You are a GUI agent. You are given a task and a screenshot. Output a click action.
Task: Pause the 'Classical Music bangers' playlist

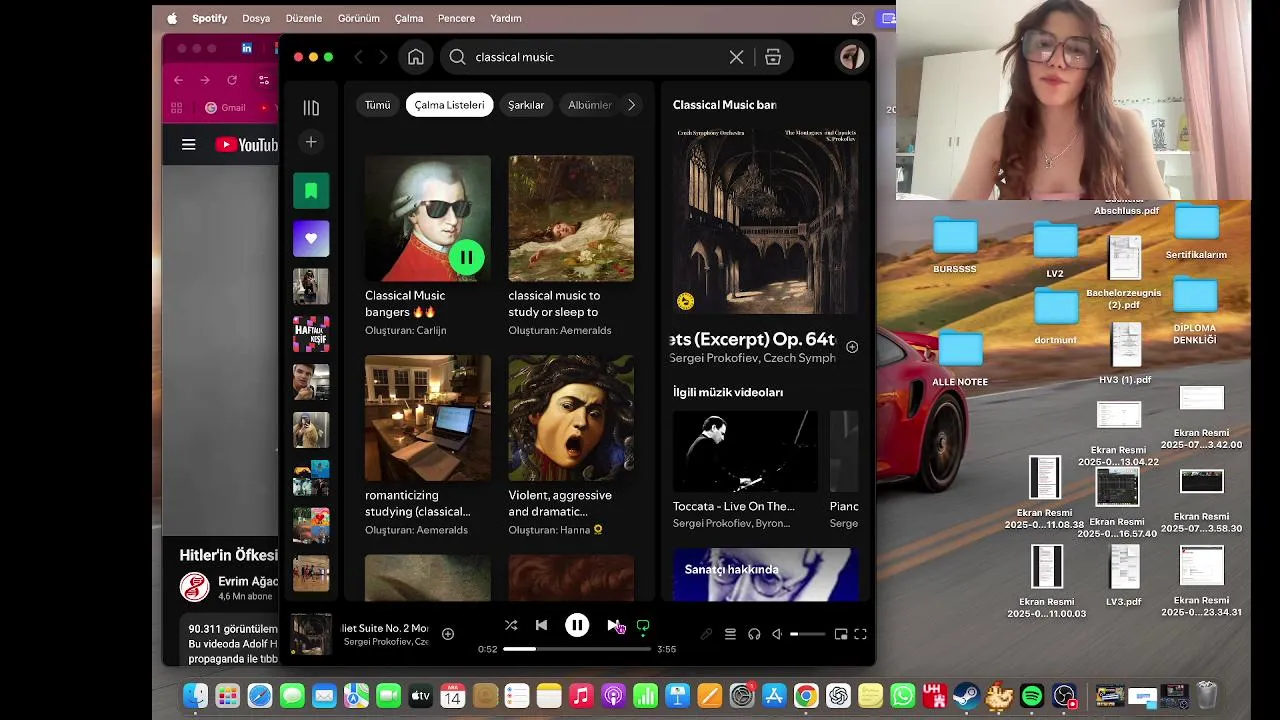click(x=466, y=257)
